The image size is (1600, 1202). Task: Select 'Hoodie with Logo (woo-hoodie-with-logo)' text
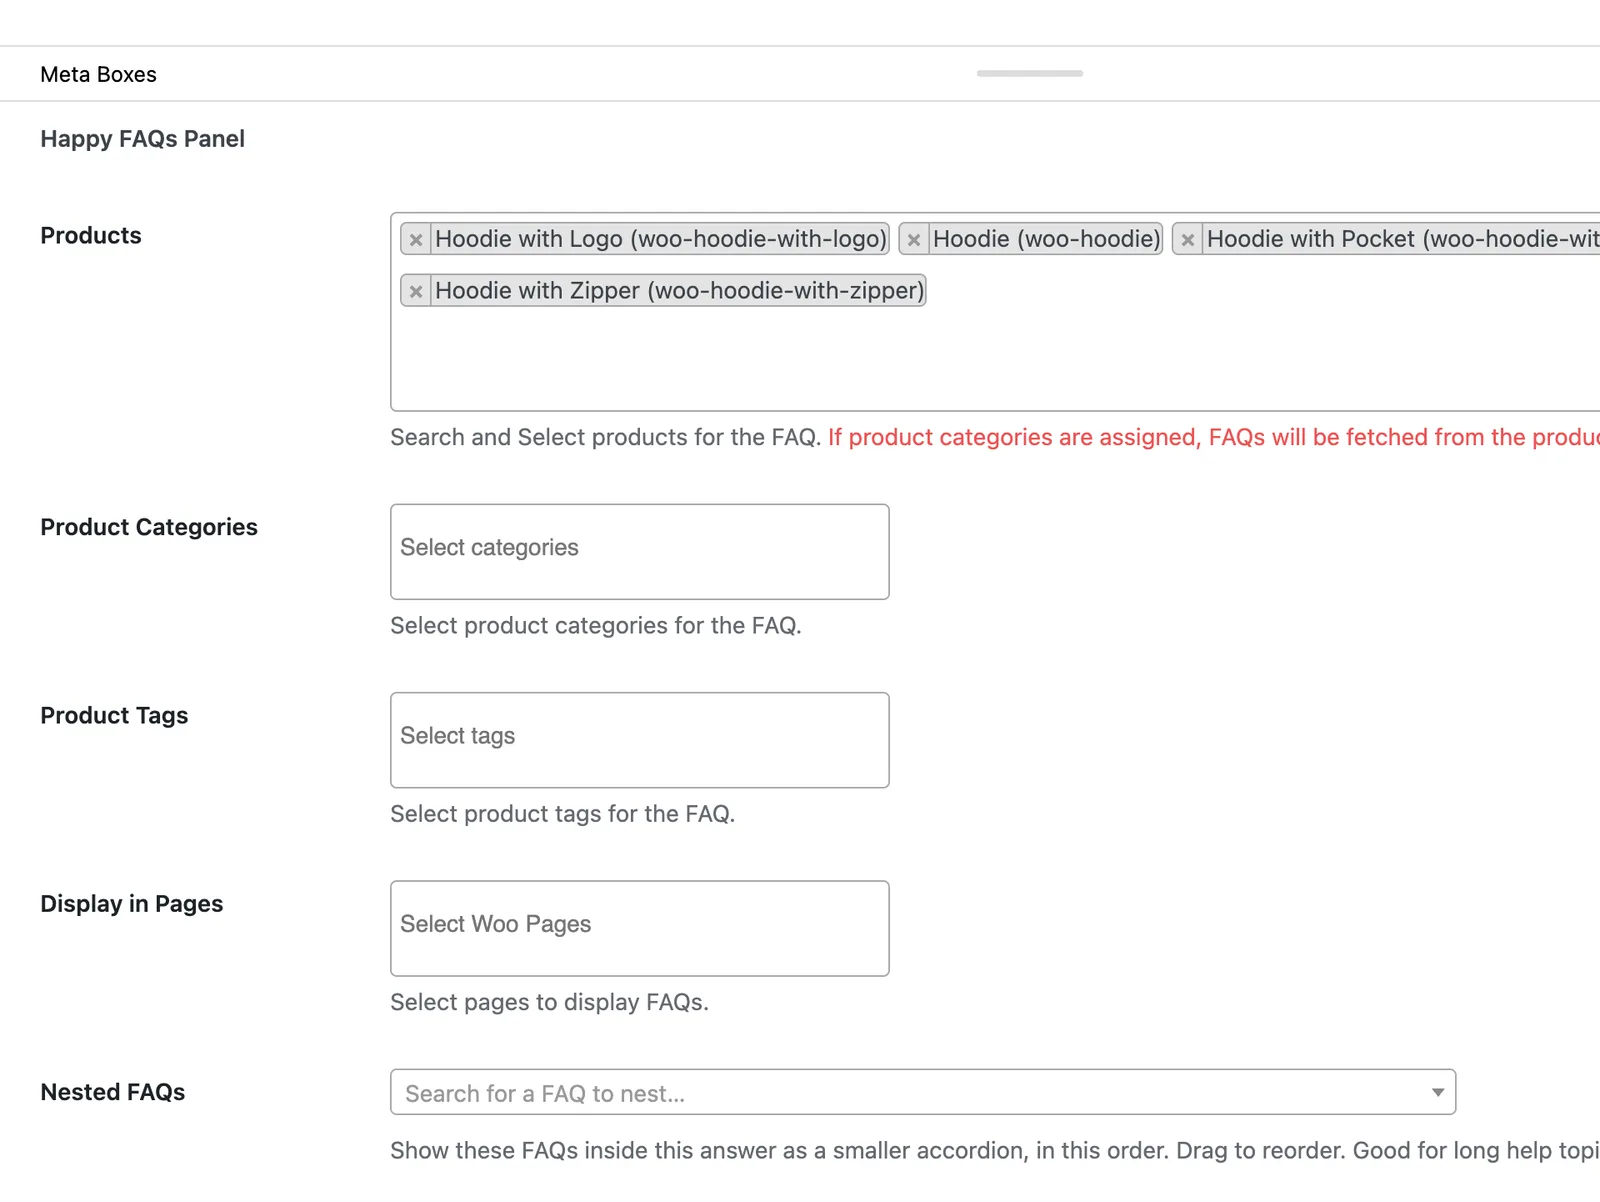click(x=661, y=239)
